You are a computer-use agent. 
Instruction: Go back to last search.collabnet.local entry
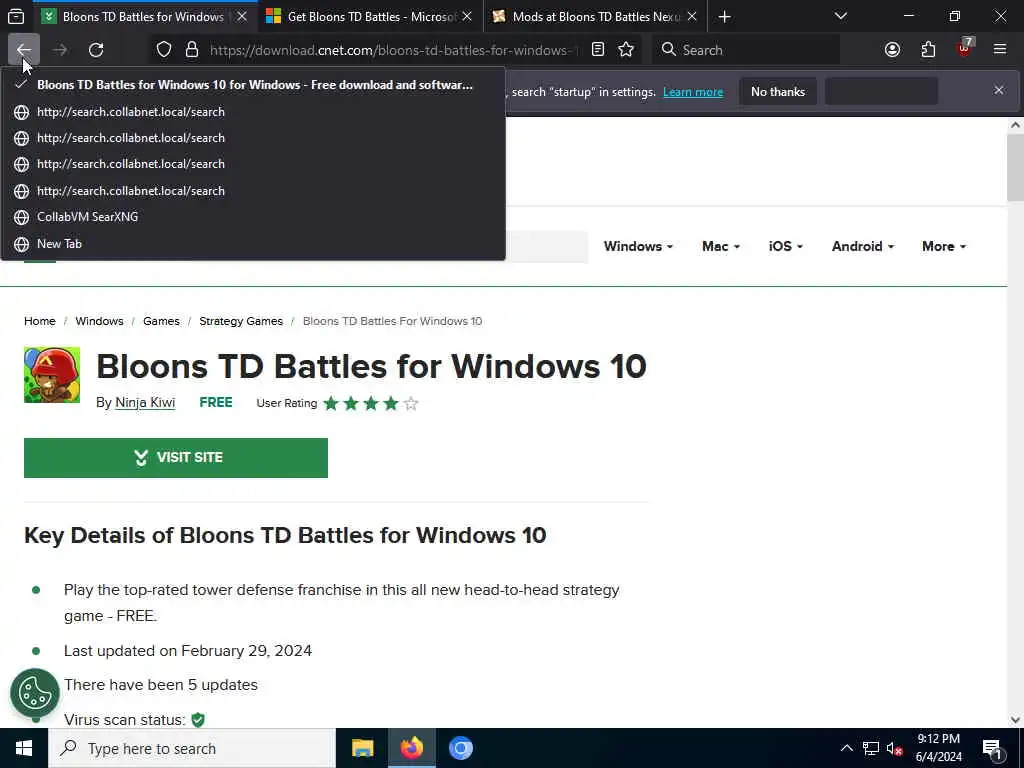[x=253, y=191]
